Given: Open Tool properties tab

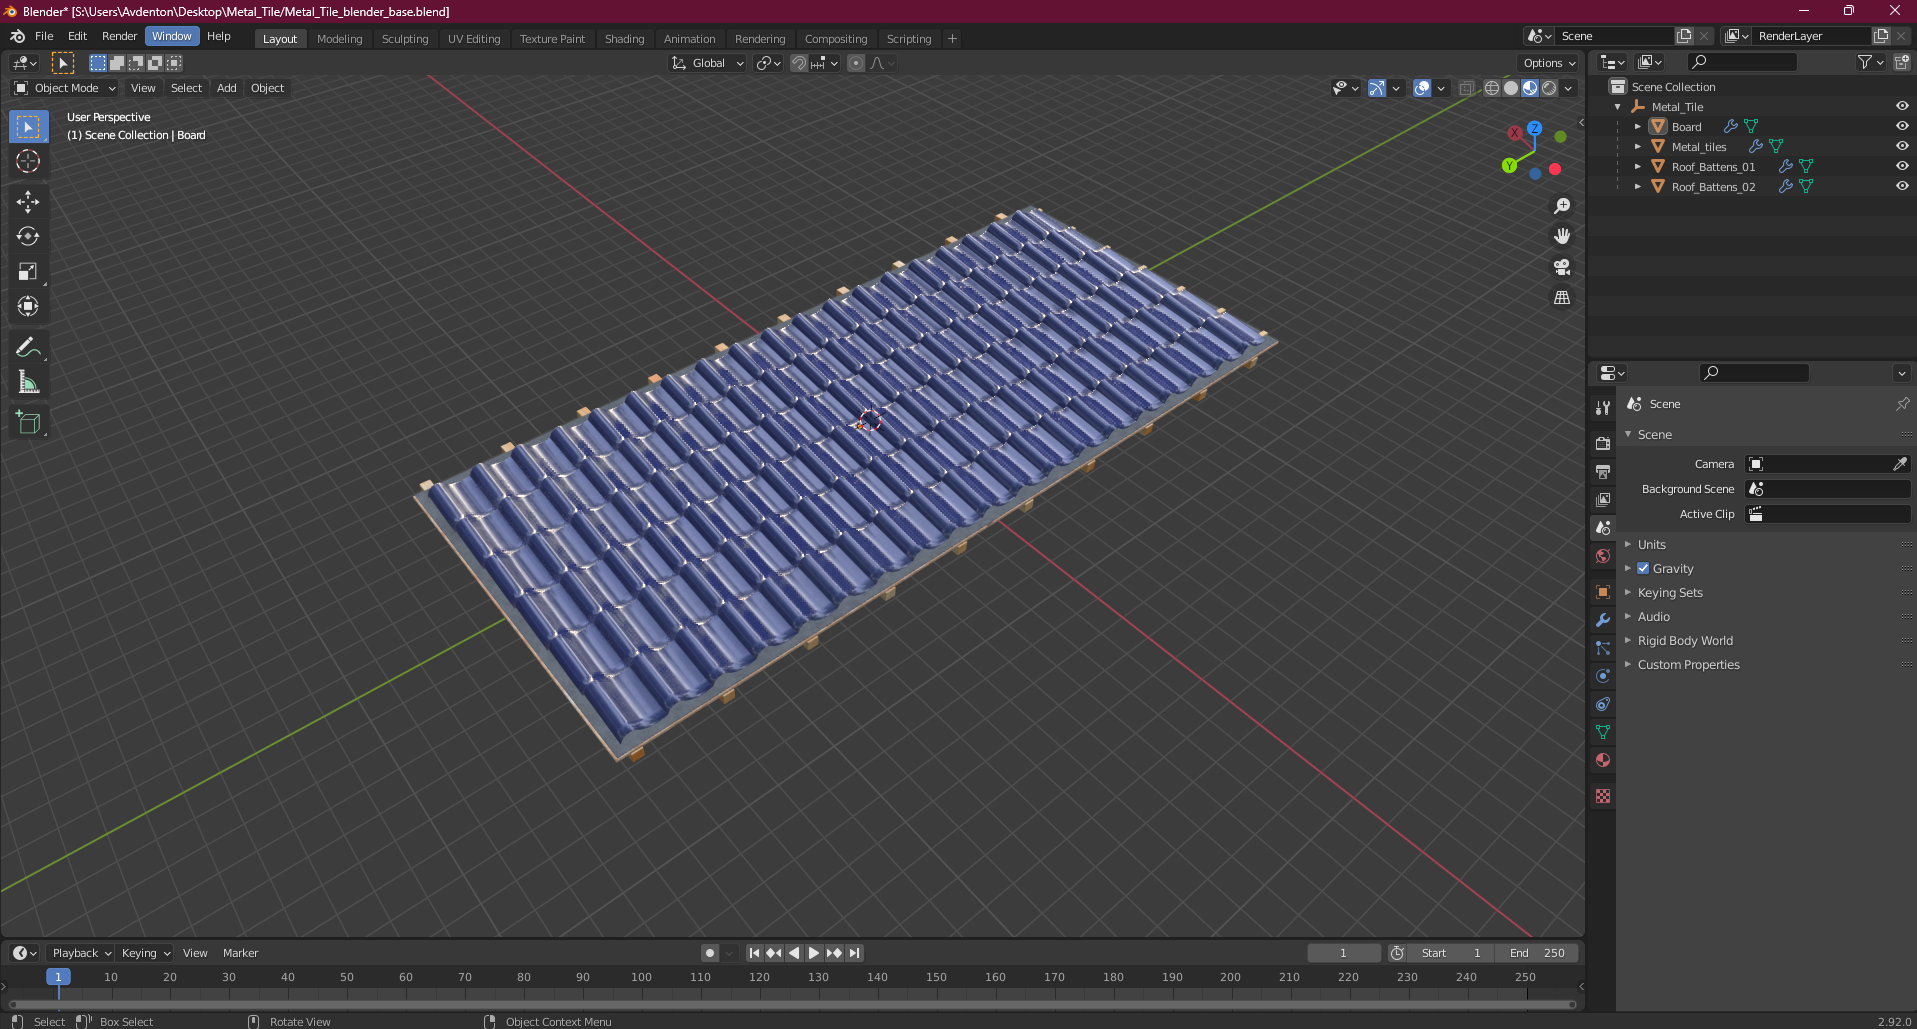Looking at the screenshot, I should pos(1603,407).
